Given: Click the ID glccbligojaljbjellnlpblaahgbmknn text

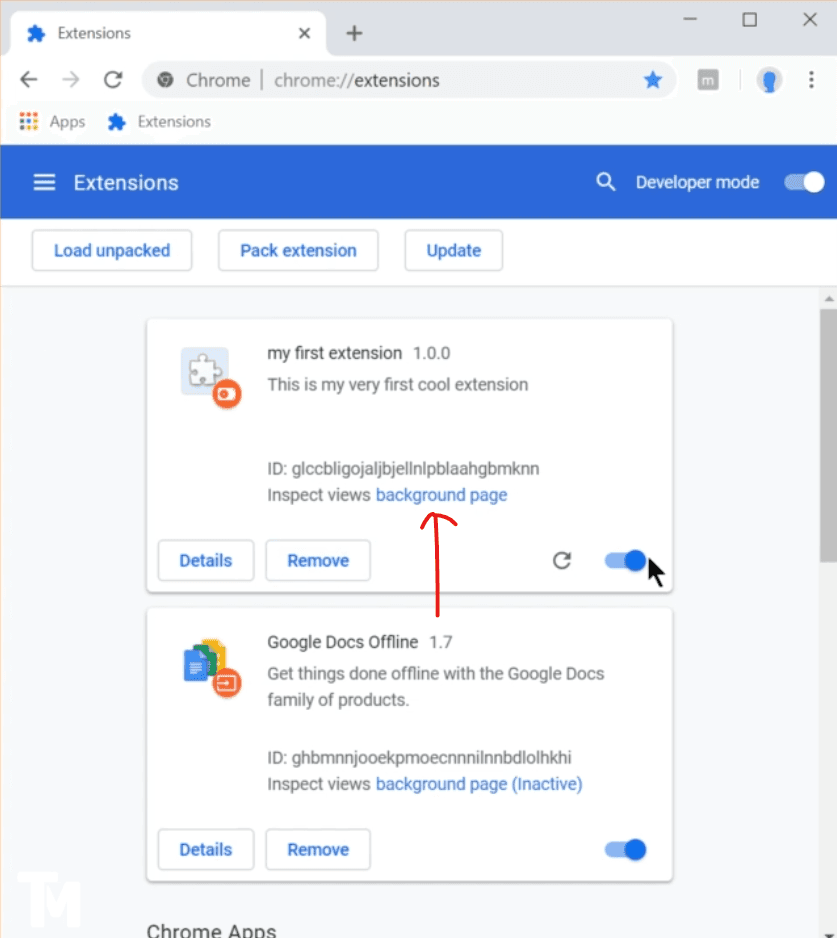Looking at the screenshot, I should tap(403, 469).
